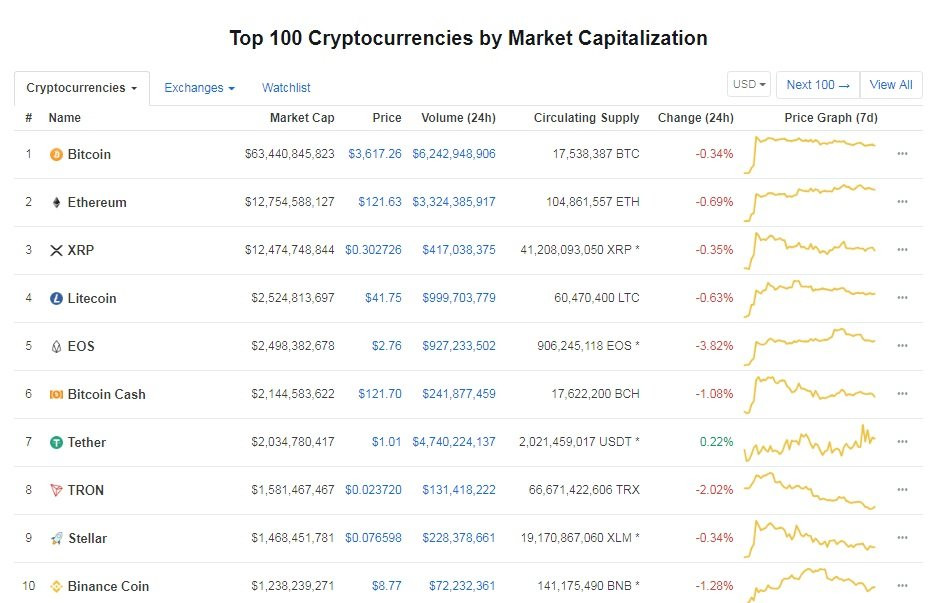Click the Tether logo icon
939x603 pixels.
point(56,443)
